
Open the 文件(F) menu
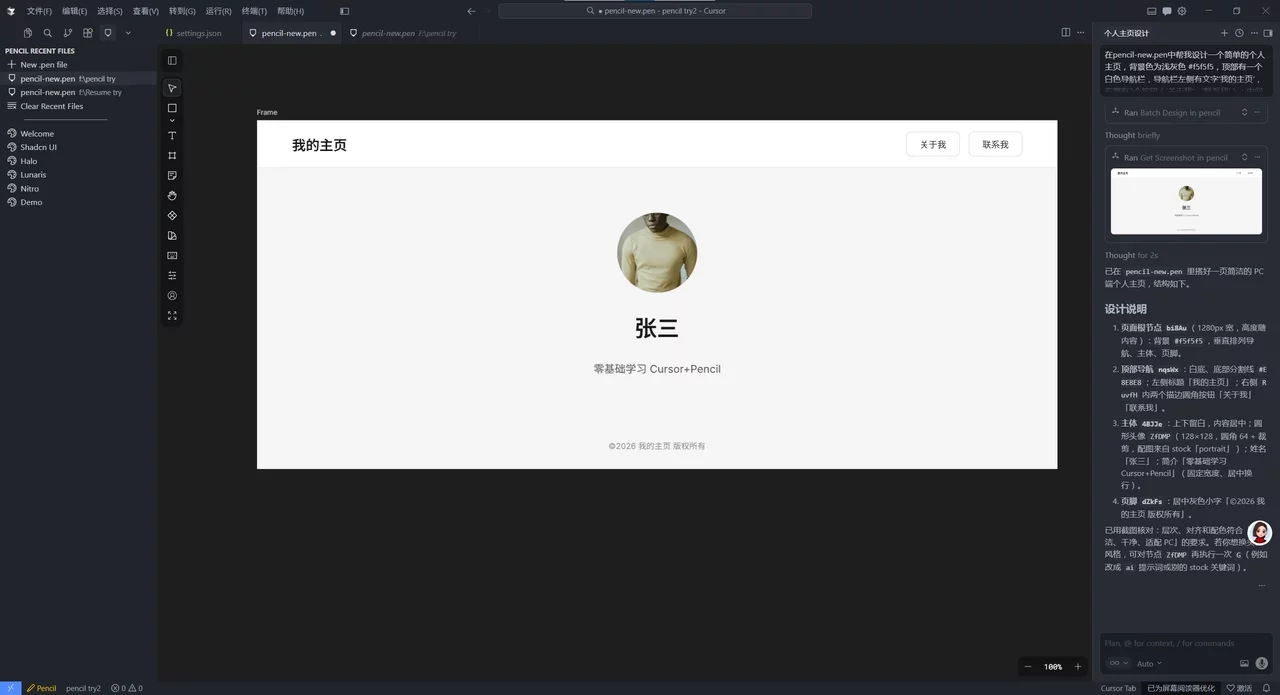click(x=37, y=11)
